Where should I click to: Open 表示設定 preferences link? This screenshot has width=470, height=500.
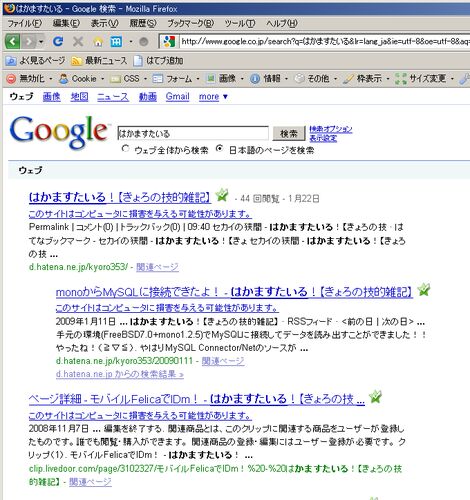point(323,138)
